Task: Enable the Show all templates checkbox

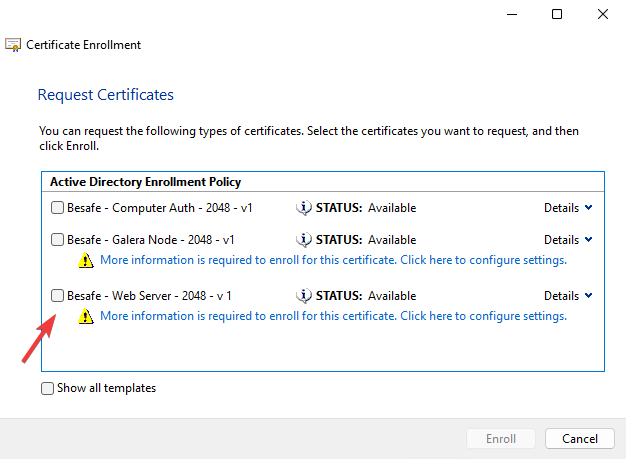Action: point(48,388)
